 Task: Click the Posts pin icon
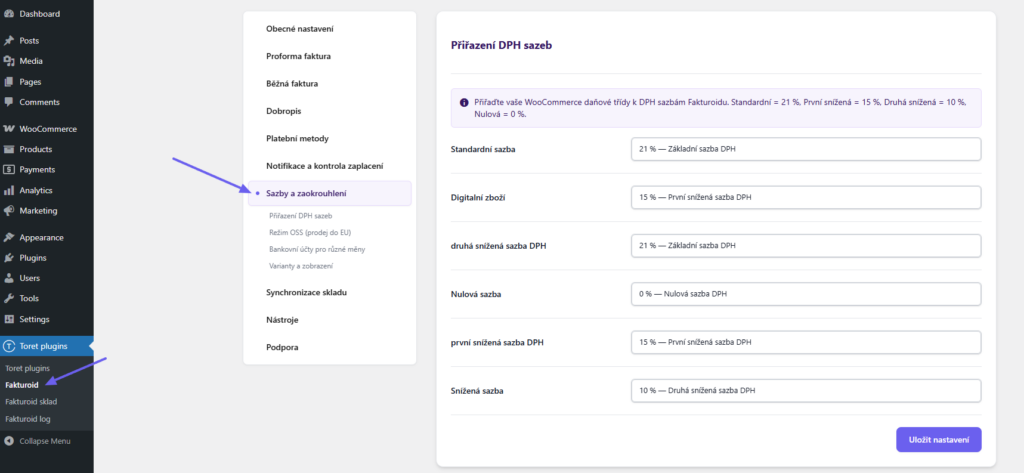[x=9, y=41]
